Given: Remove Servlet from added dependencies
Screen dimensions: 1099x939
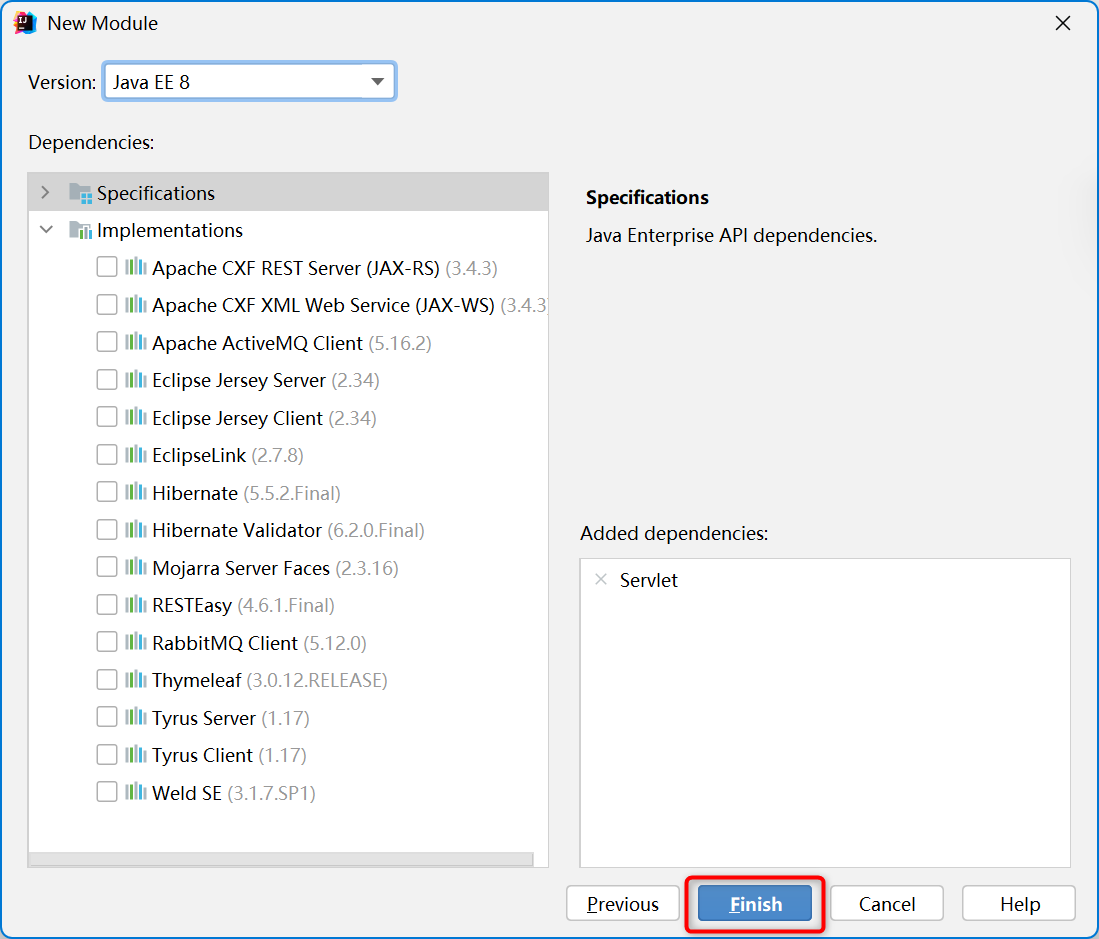Looking at the screenshot, I should [601, 580].
